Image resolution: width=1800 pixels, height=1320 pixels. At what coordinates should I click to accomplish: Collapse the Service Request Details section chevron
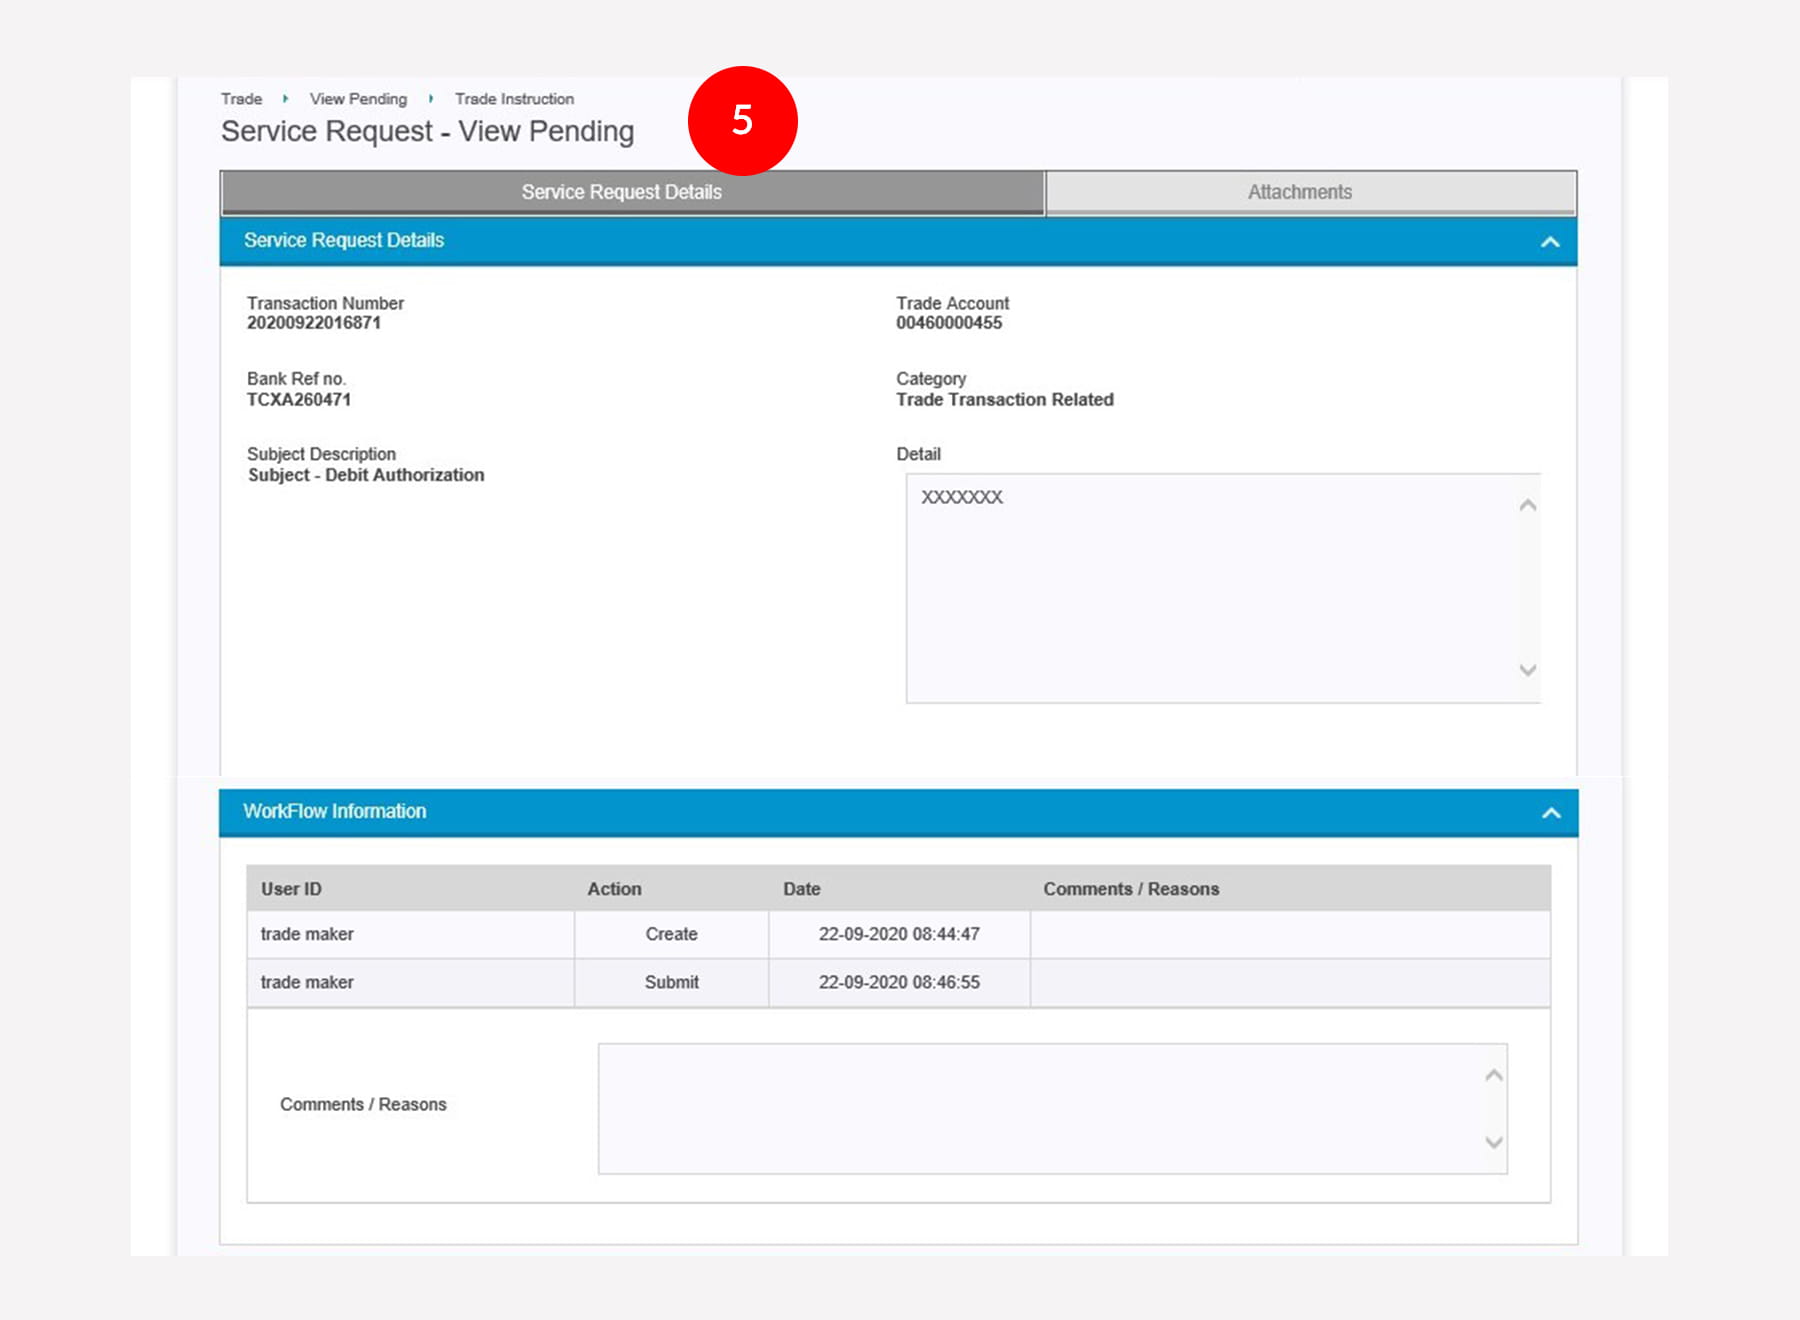(1549, 242)
